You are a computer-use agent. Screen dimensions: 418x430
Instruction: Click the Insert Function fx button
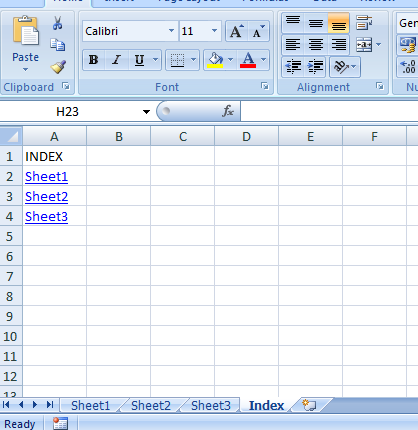[x=228, y=111]
